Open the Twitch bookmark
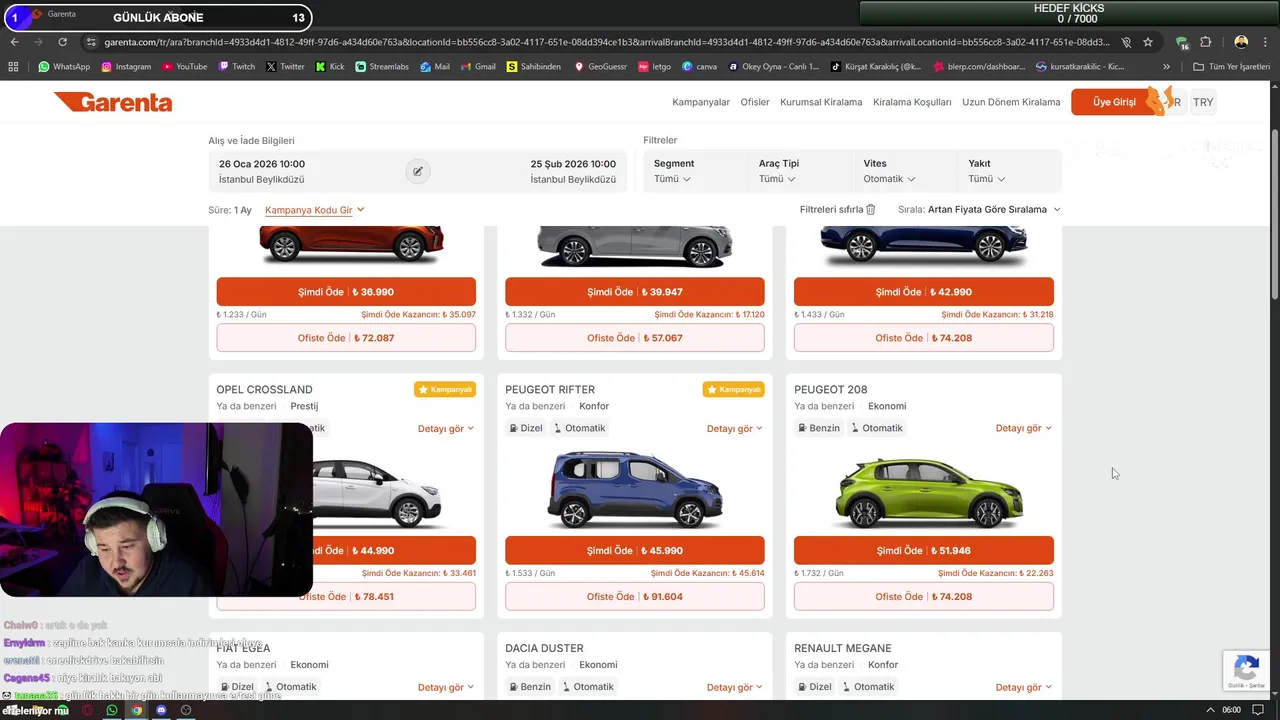Screen dimensions: 1280x720 236,67
